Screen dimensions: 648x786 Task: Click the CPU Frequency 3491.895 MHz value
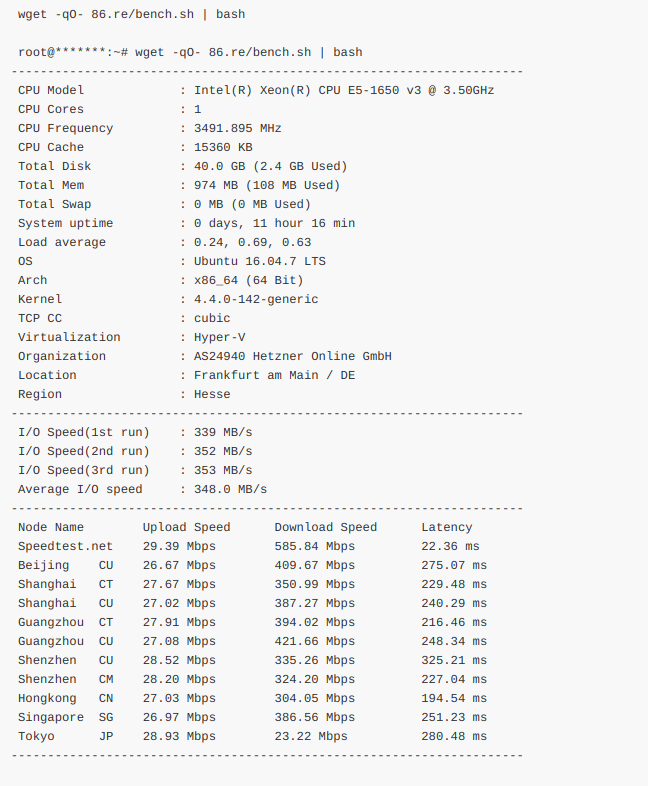(237, 128)
